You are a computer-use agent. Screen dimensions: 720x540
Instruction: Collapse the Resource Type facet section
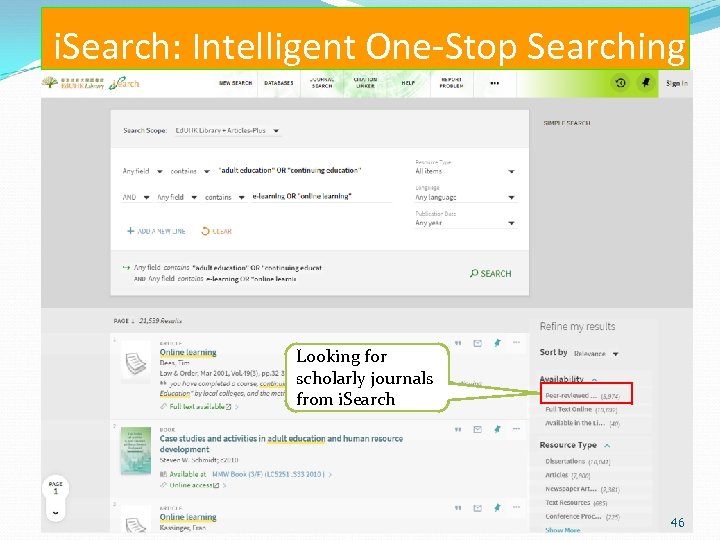tap(607, 445)
